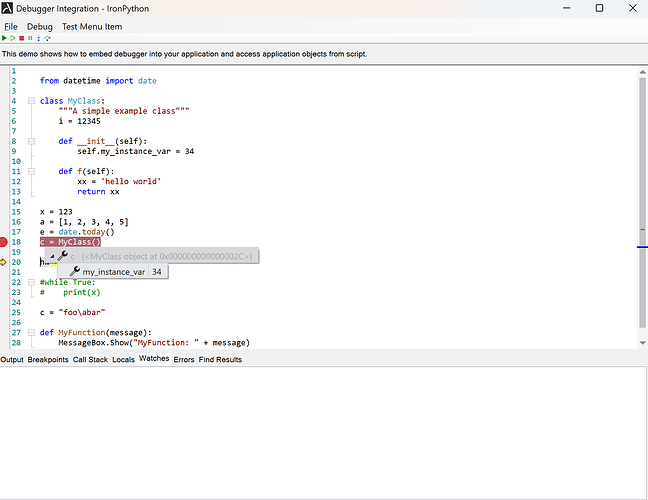Viewport: 648px width, 500px height.
Task: Switch to the Call Stack tab
Action: coord(90,360)
